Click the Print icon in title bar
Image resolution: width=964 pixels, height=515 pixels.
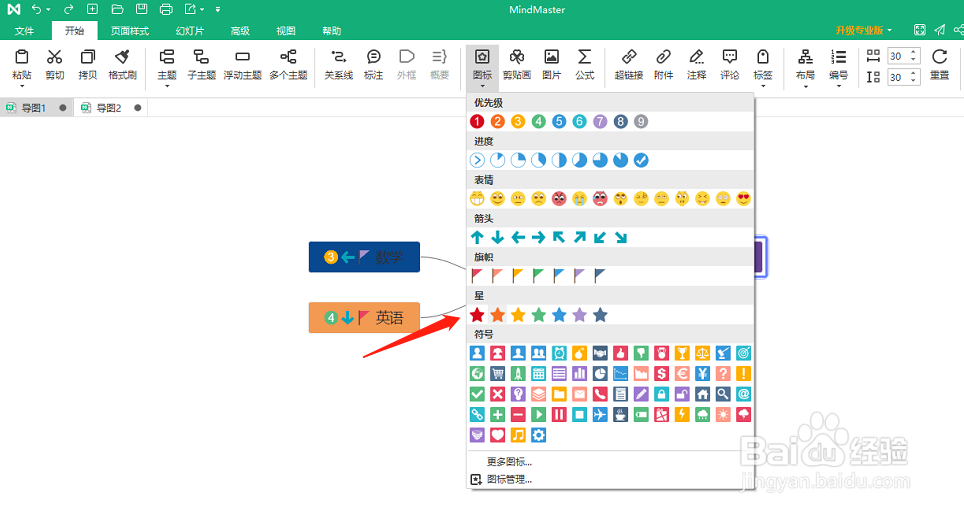(x=166, y=9)
